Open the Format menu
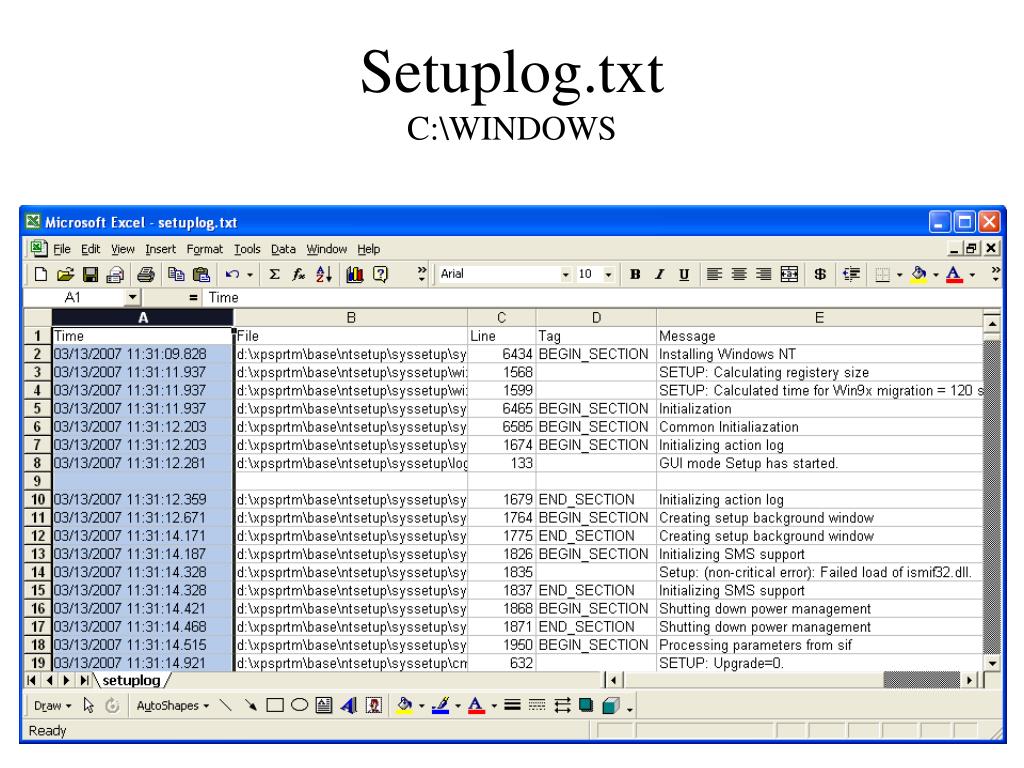The width and height of the screenshot is (1024, 768). (204, 249)
